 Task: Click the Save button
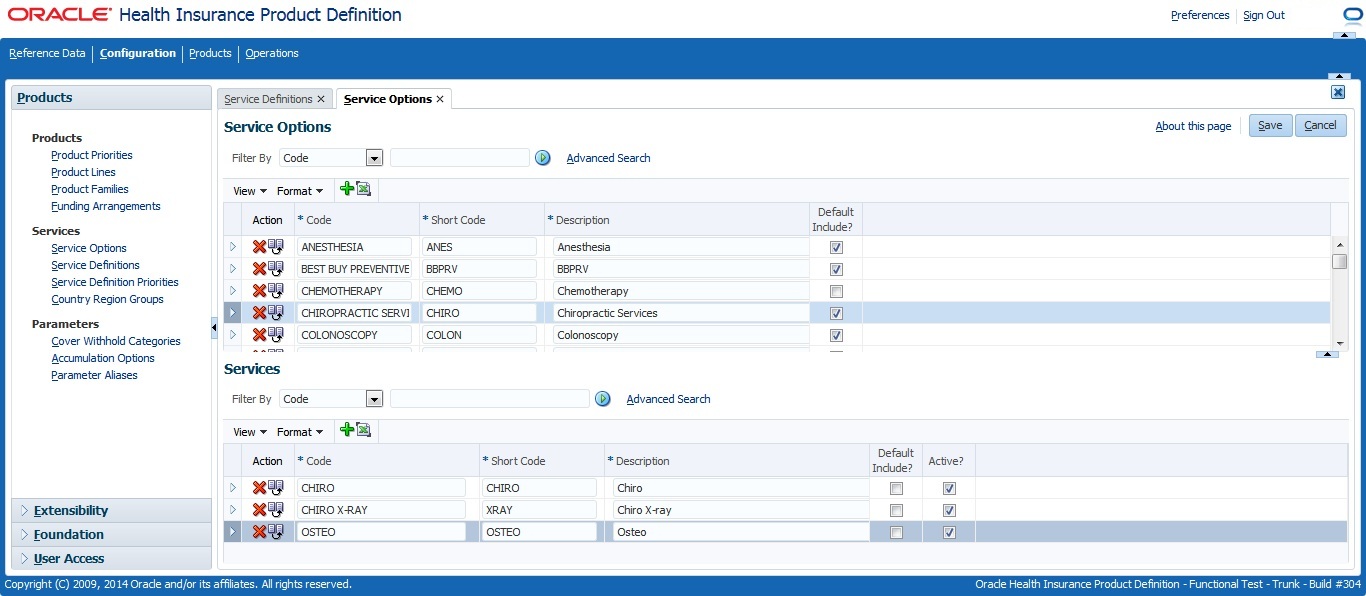pos(1270,125)
